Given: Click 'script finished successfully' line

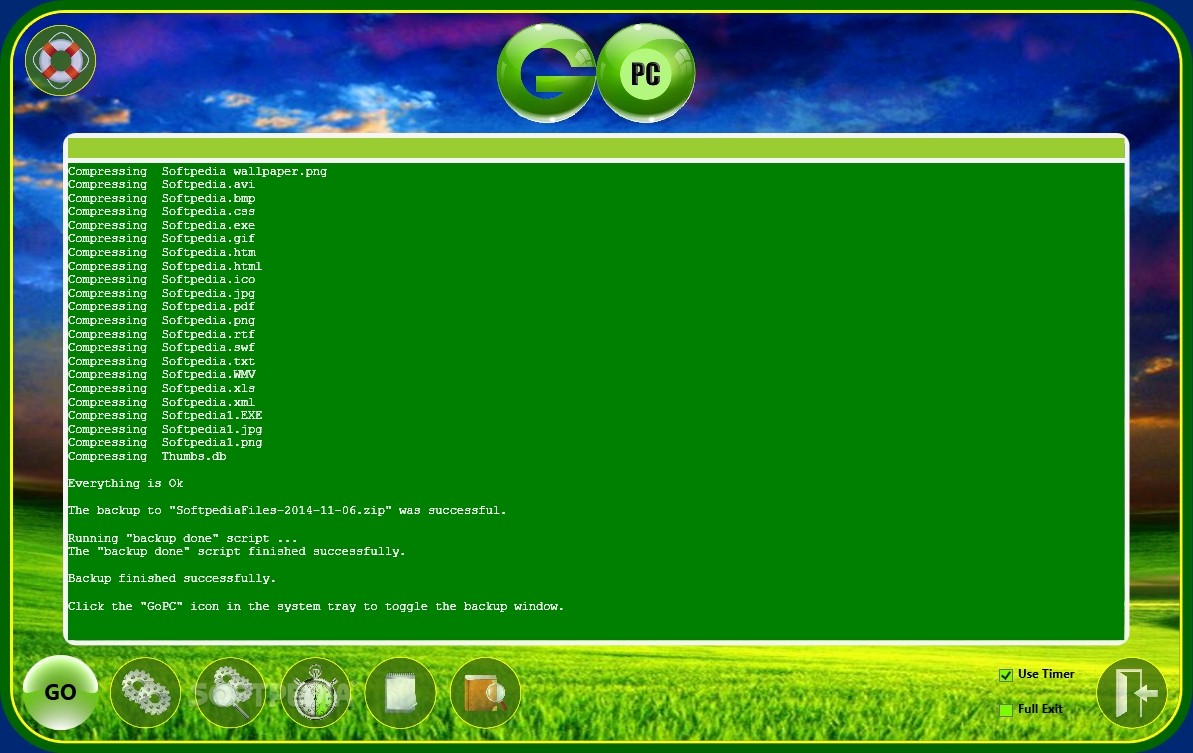Looking at the screenshot, I should pyautogui.click(x=237, y=551).
